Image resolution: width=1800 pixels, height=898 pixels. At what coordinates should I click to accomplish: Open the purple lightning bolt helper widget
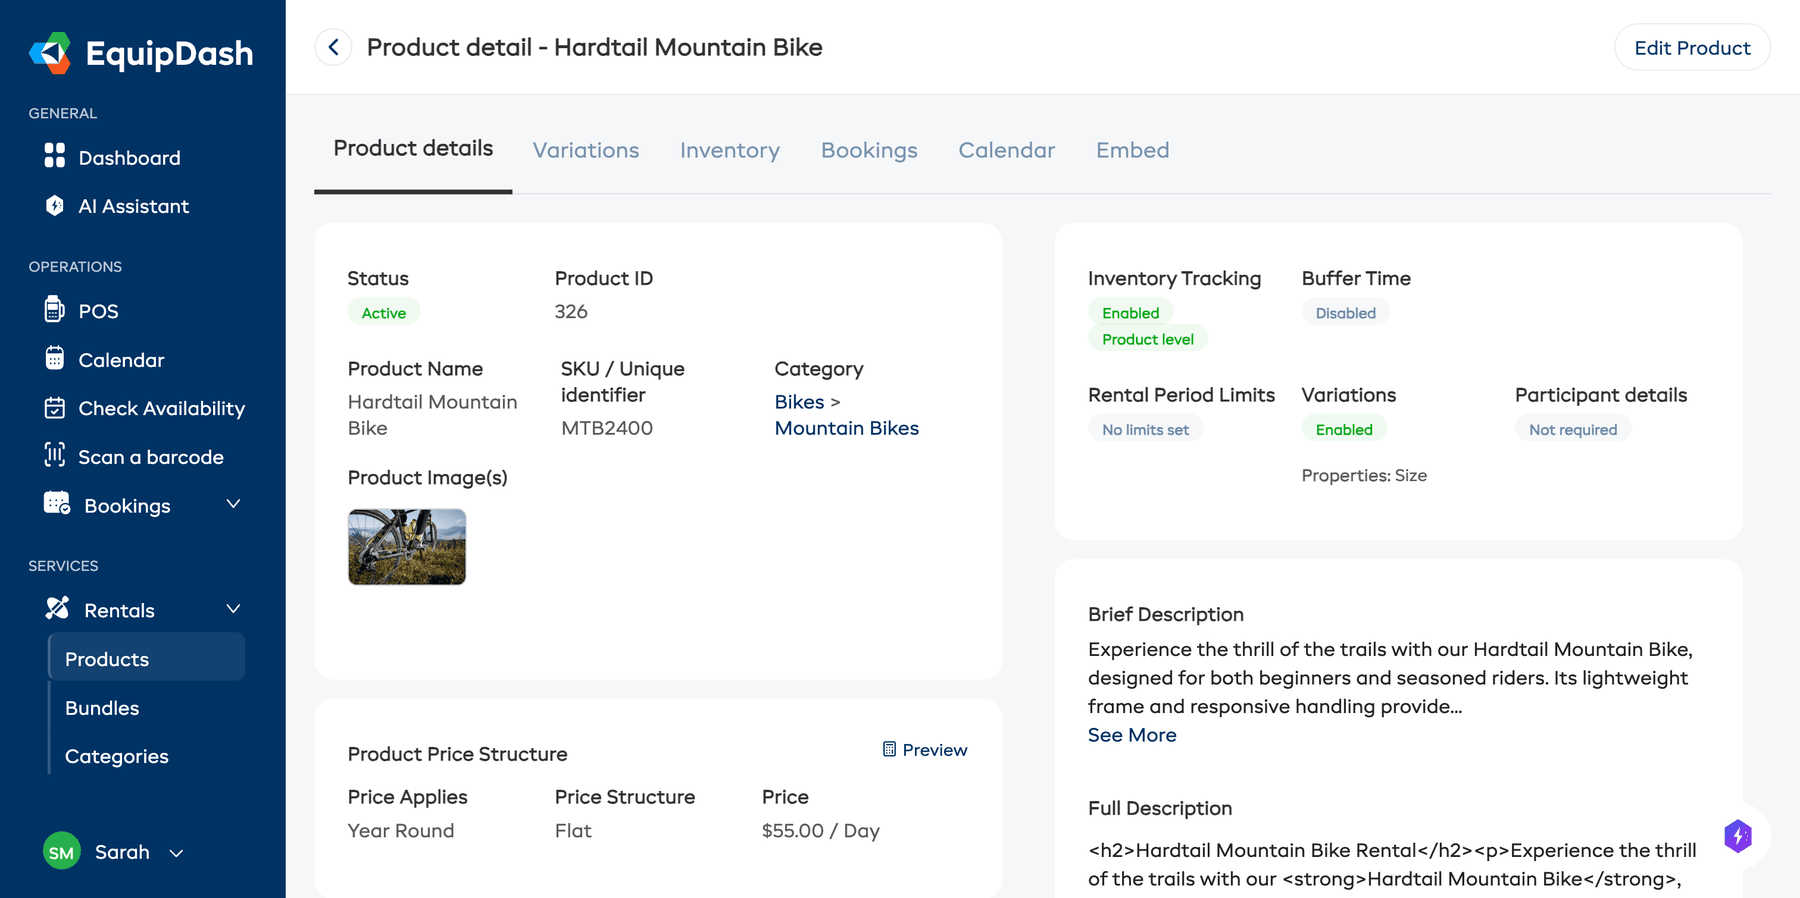pyautogui.click(x=1738, y=836)
